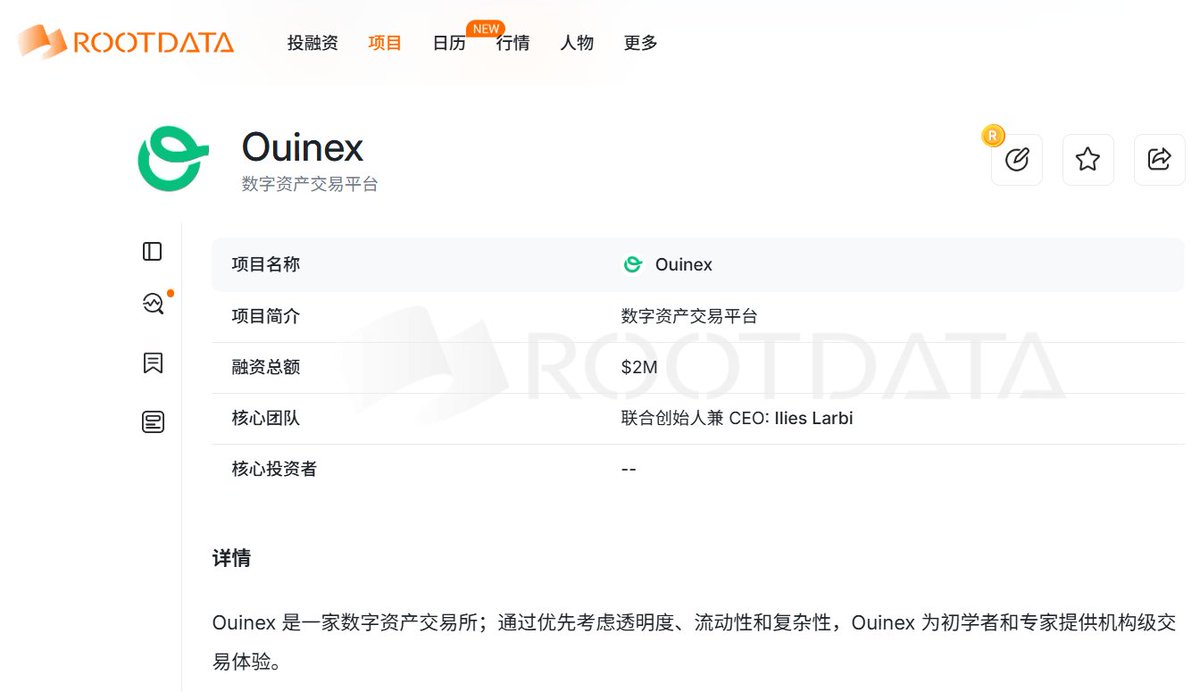The height and width of the screenshot is (692, 1200).
Task: Click 数字资产交易平台 in 项目简介 row
Action: point(689,316)
